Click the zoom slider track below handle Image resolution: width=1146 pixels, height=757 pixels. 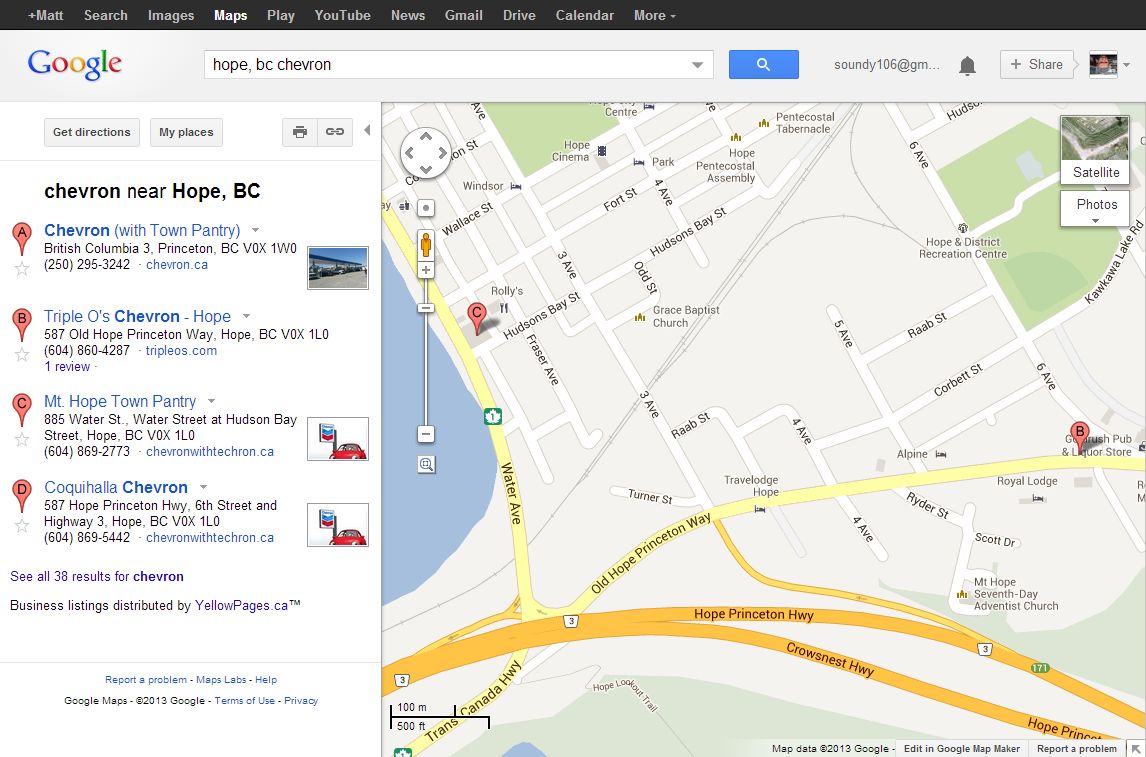(x=426, y=369)
